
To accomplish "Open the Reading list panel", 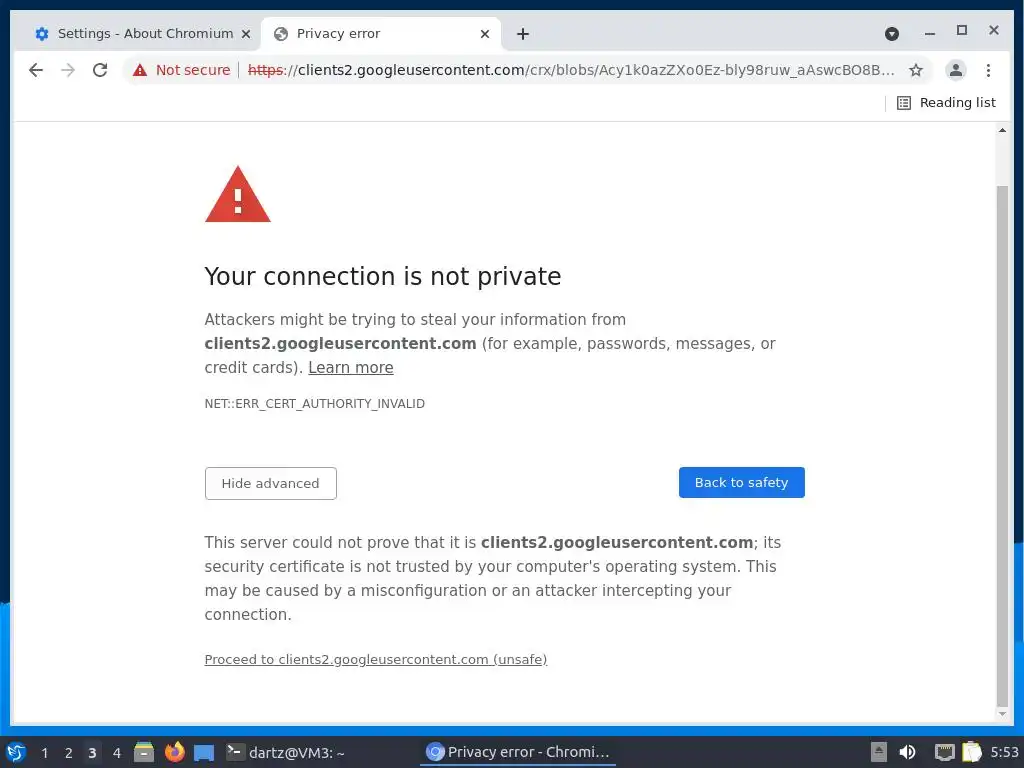I will (x=946, y=102).
